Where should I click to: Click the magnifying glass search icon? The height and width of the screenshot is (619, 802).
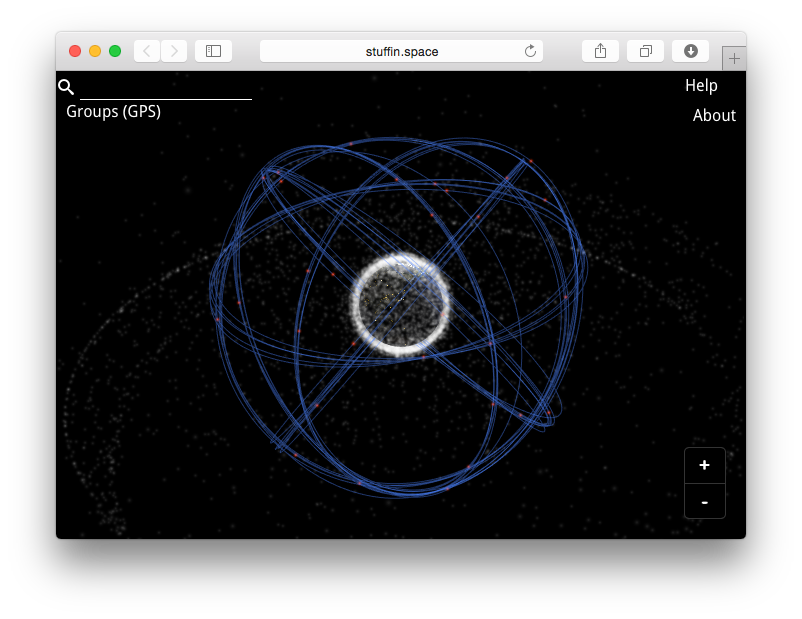tap(66, 87)
